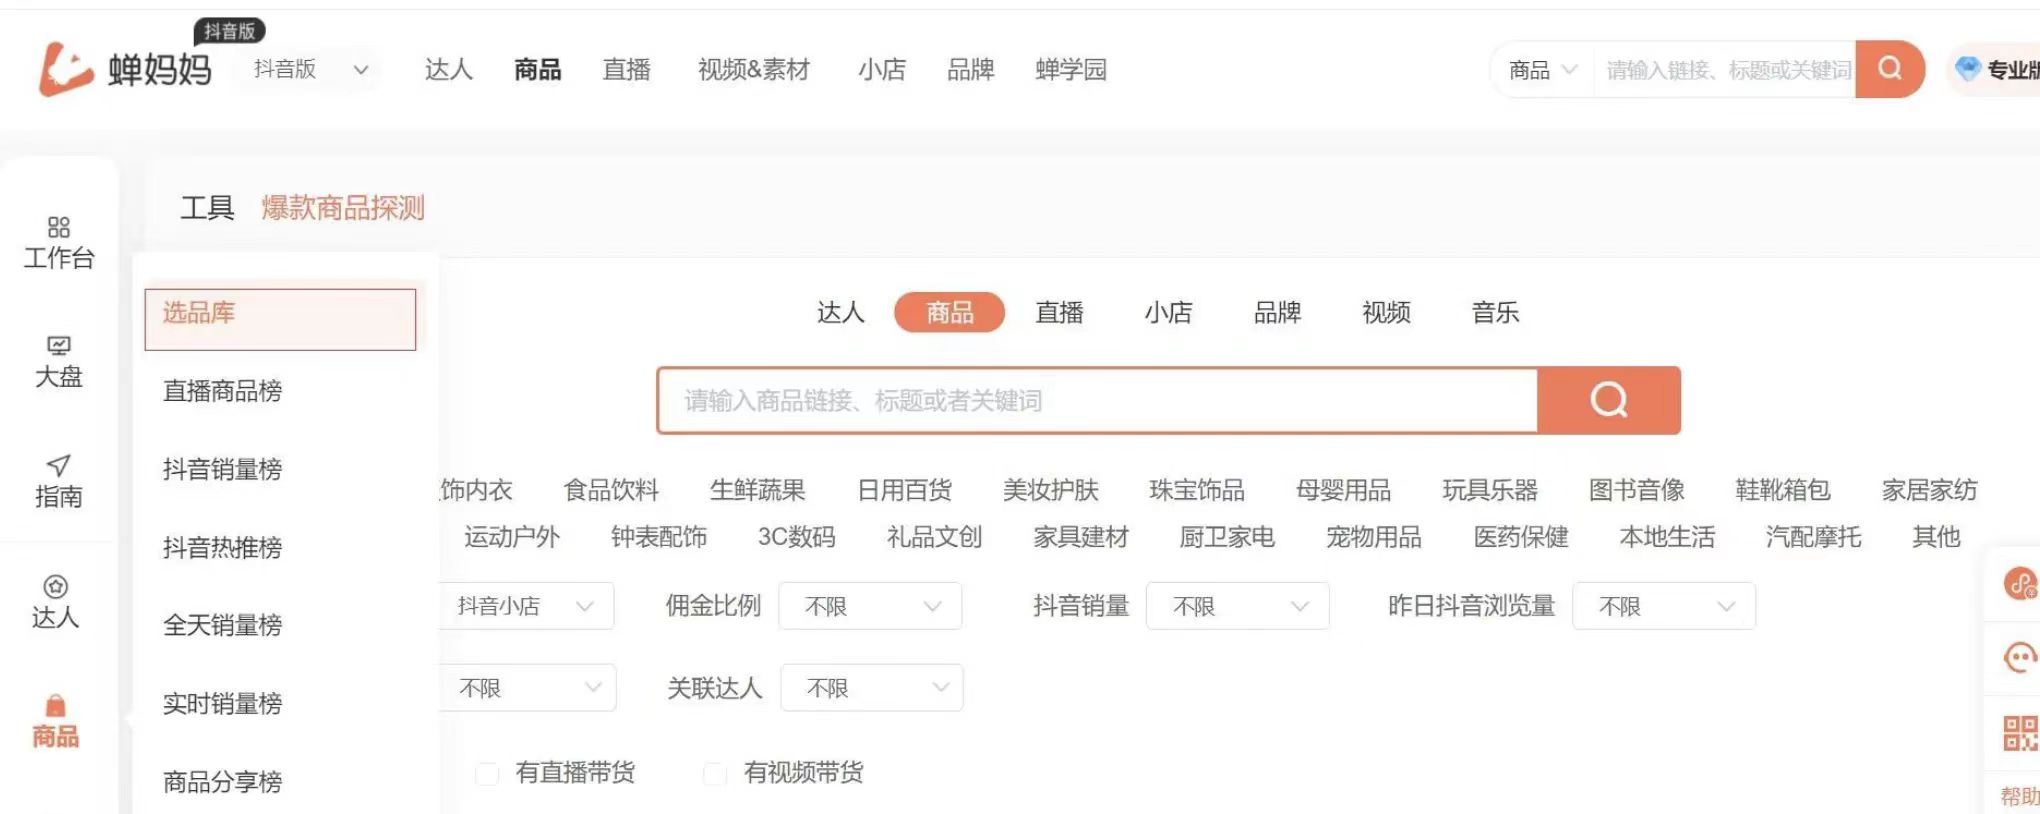This screenshot has height=814, width=2040.
Task: Go to 蝉学园 in top navigation
Action: click(x=1071, y=69)
